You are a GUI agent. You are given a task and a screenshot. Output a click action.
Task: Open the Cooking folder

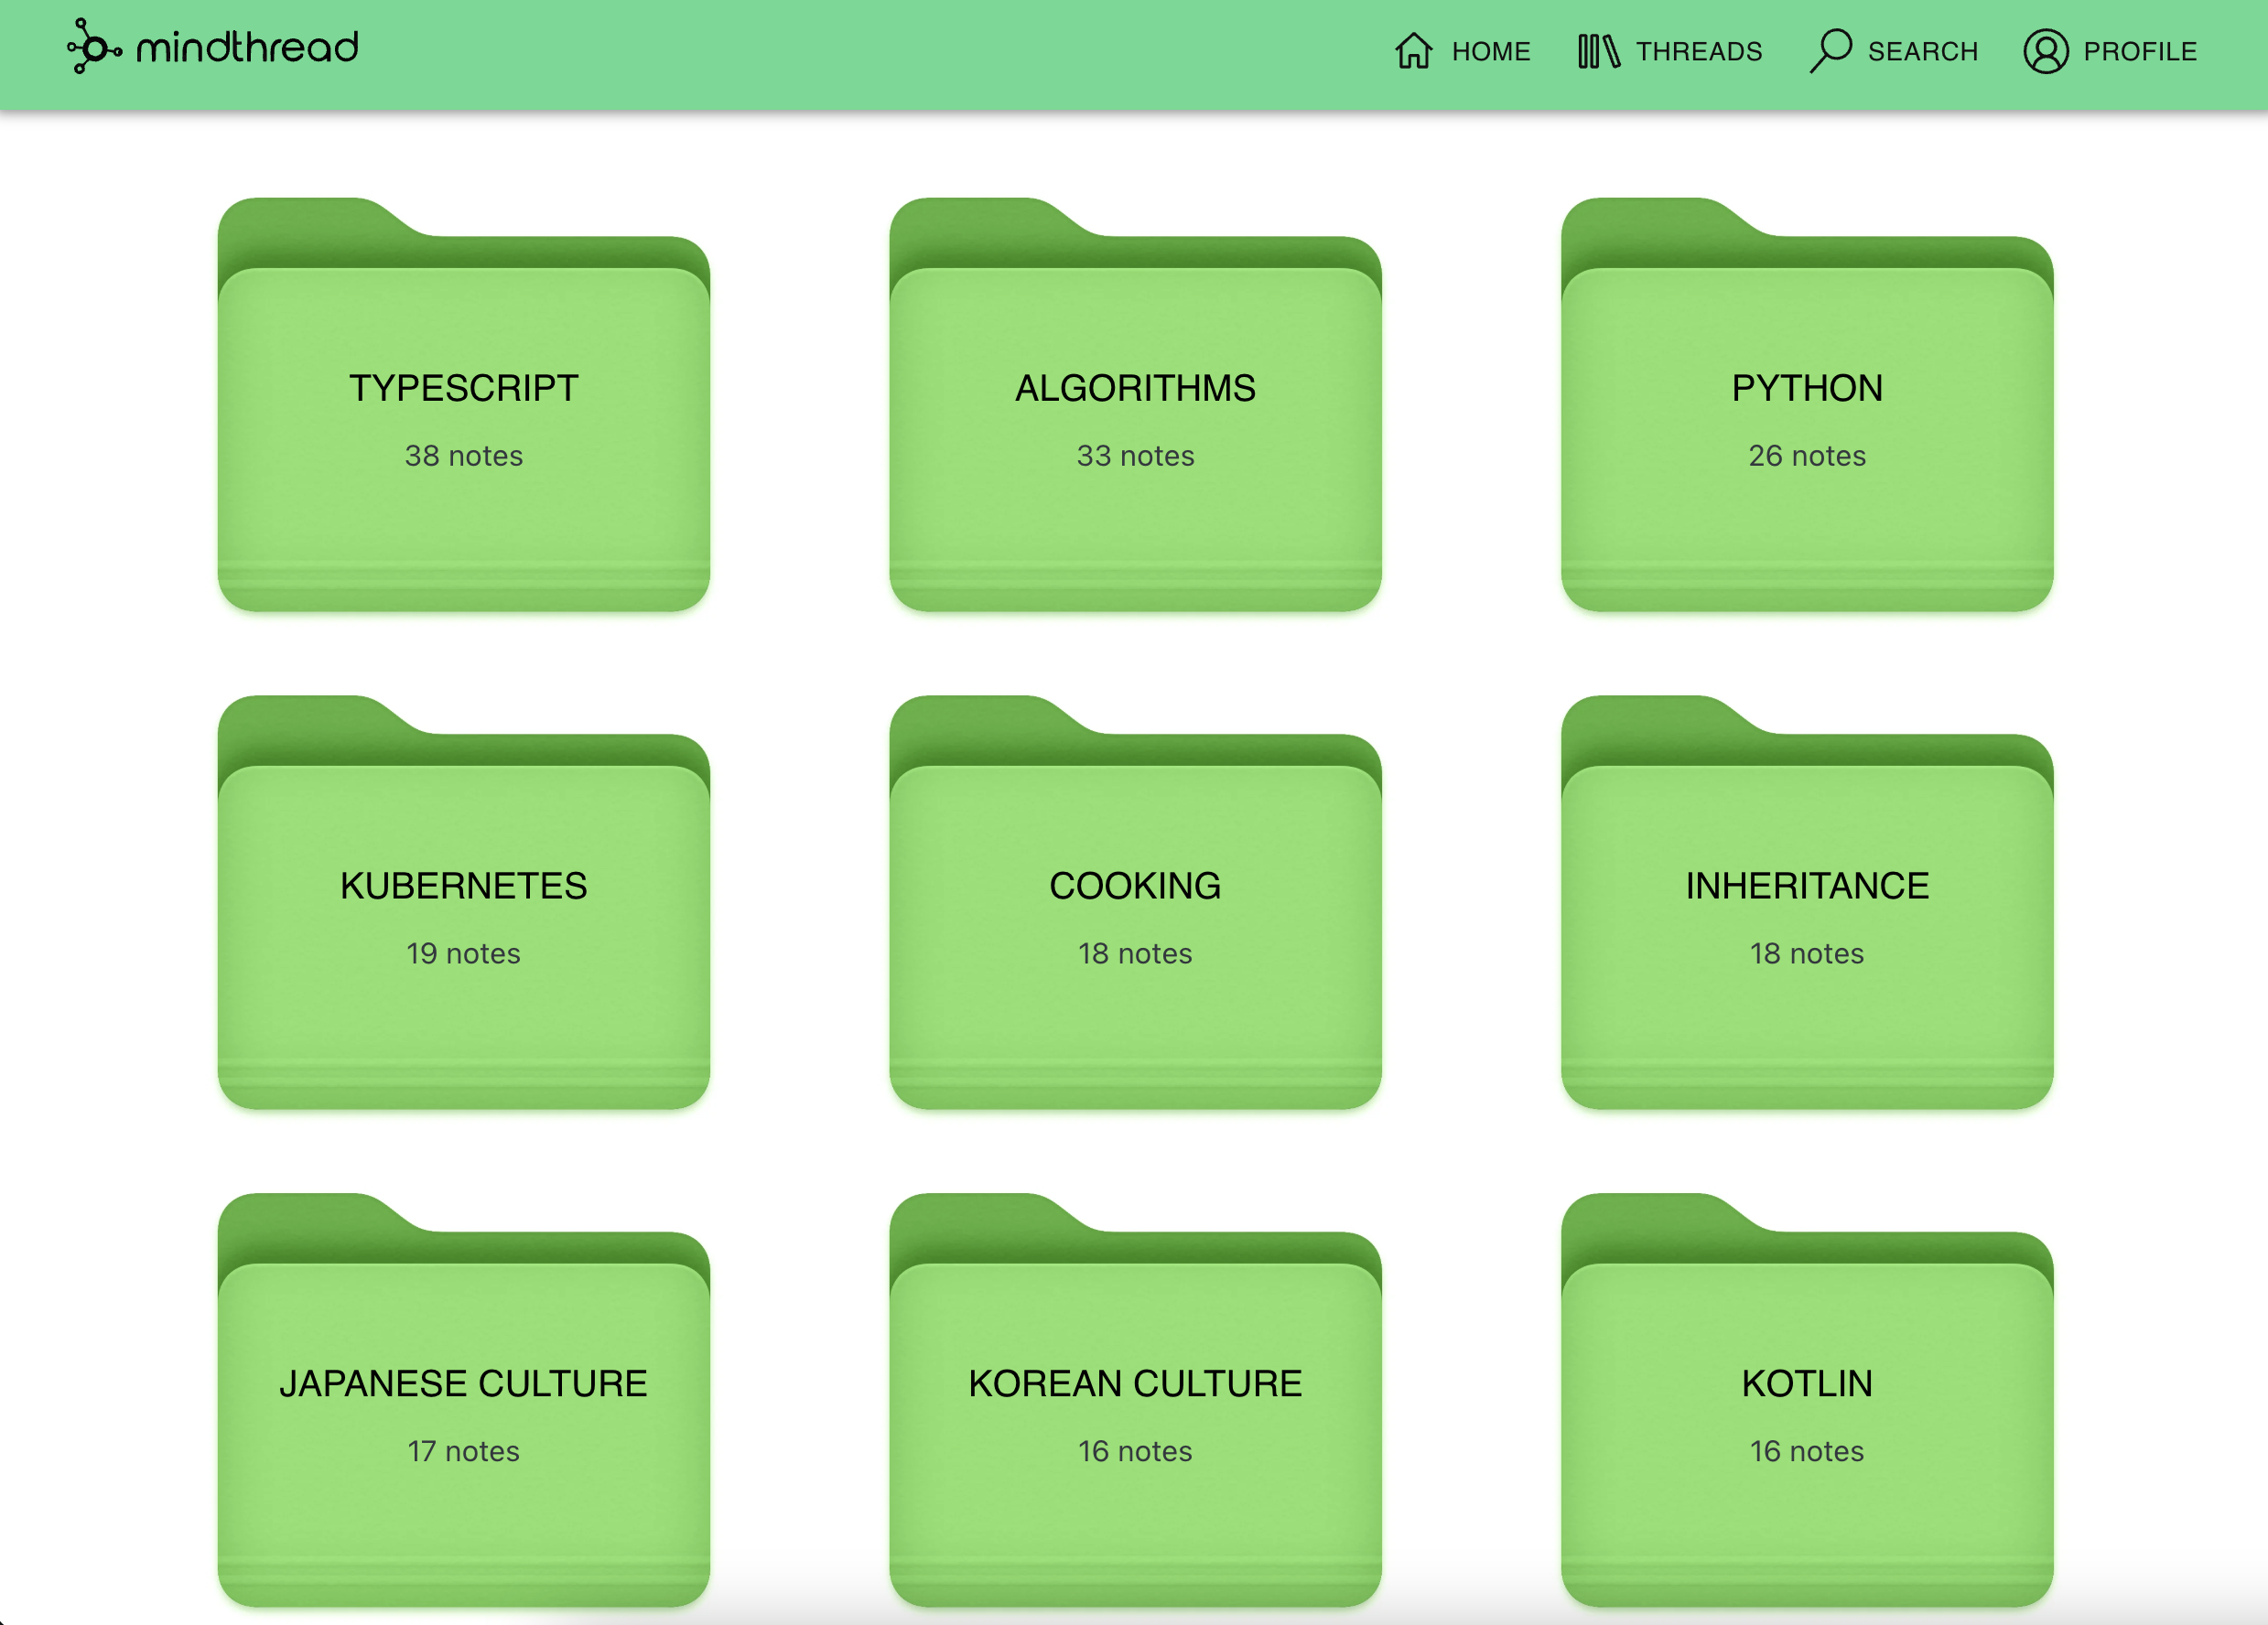coord(1135,918)
